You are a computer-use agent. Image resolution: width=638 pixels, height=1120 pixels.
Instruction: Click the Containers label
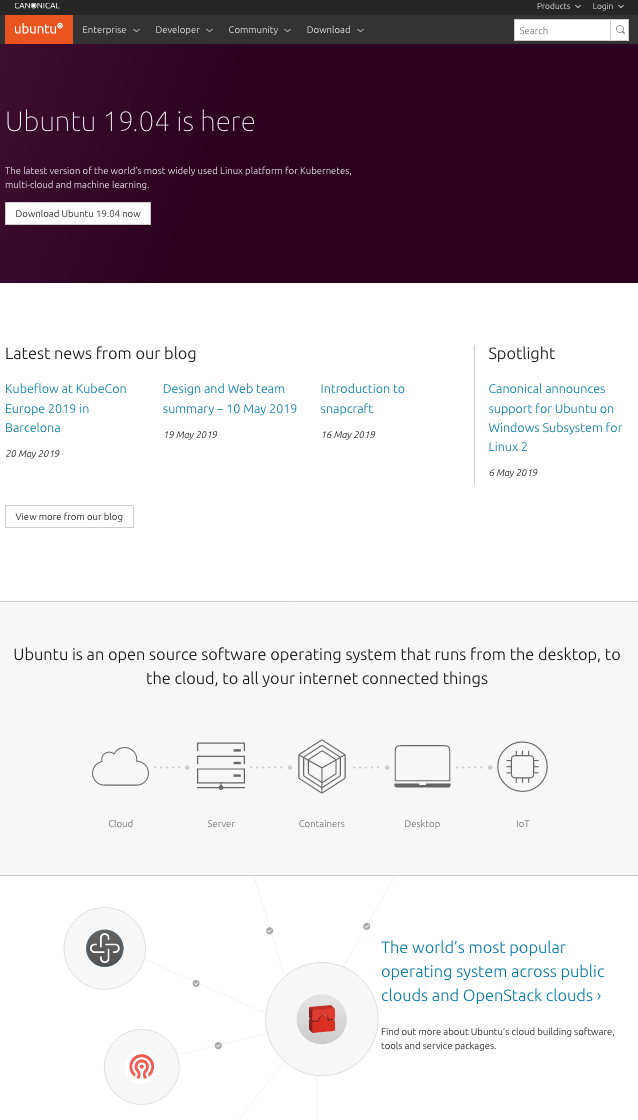[322, 824]
